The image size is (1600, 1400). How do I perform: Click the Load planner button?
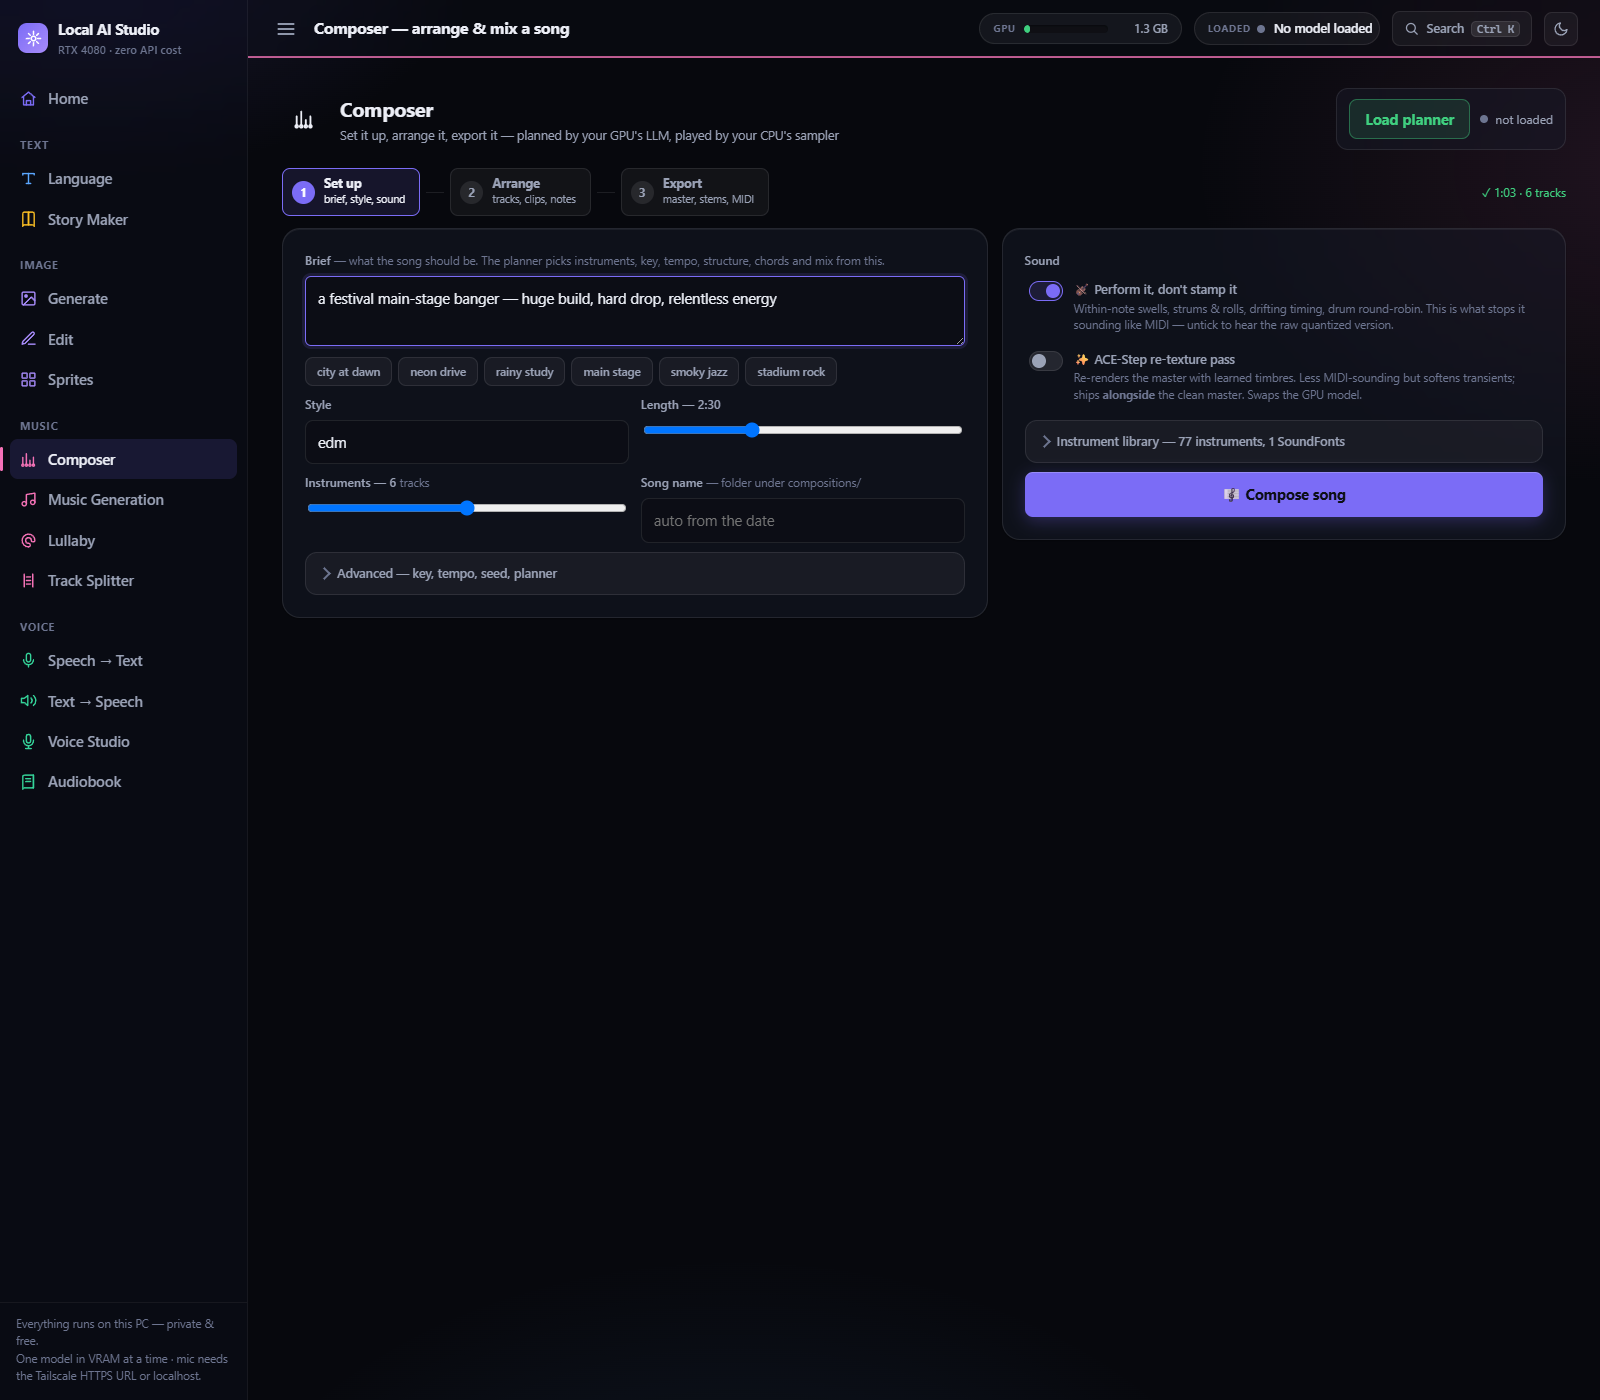[x=1410, y=119]
